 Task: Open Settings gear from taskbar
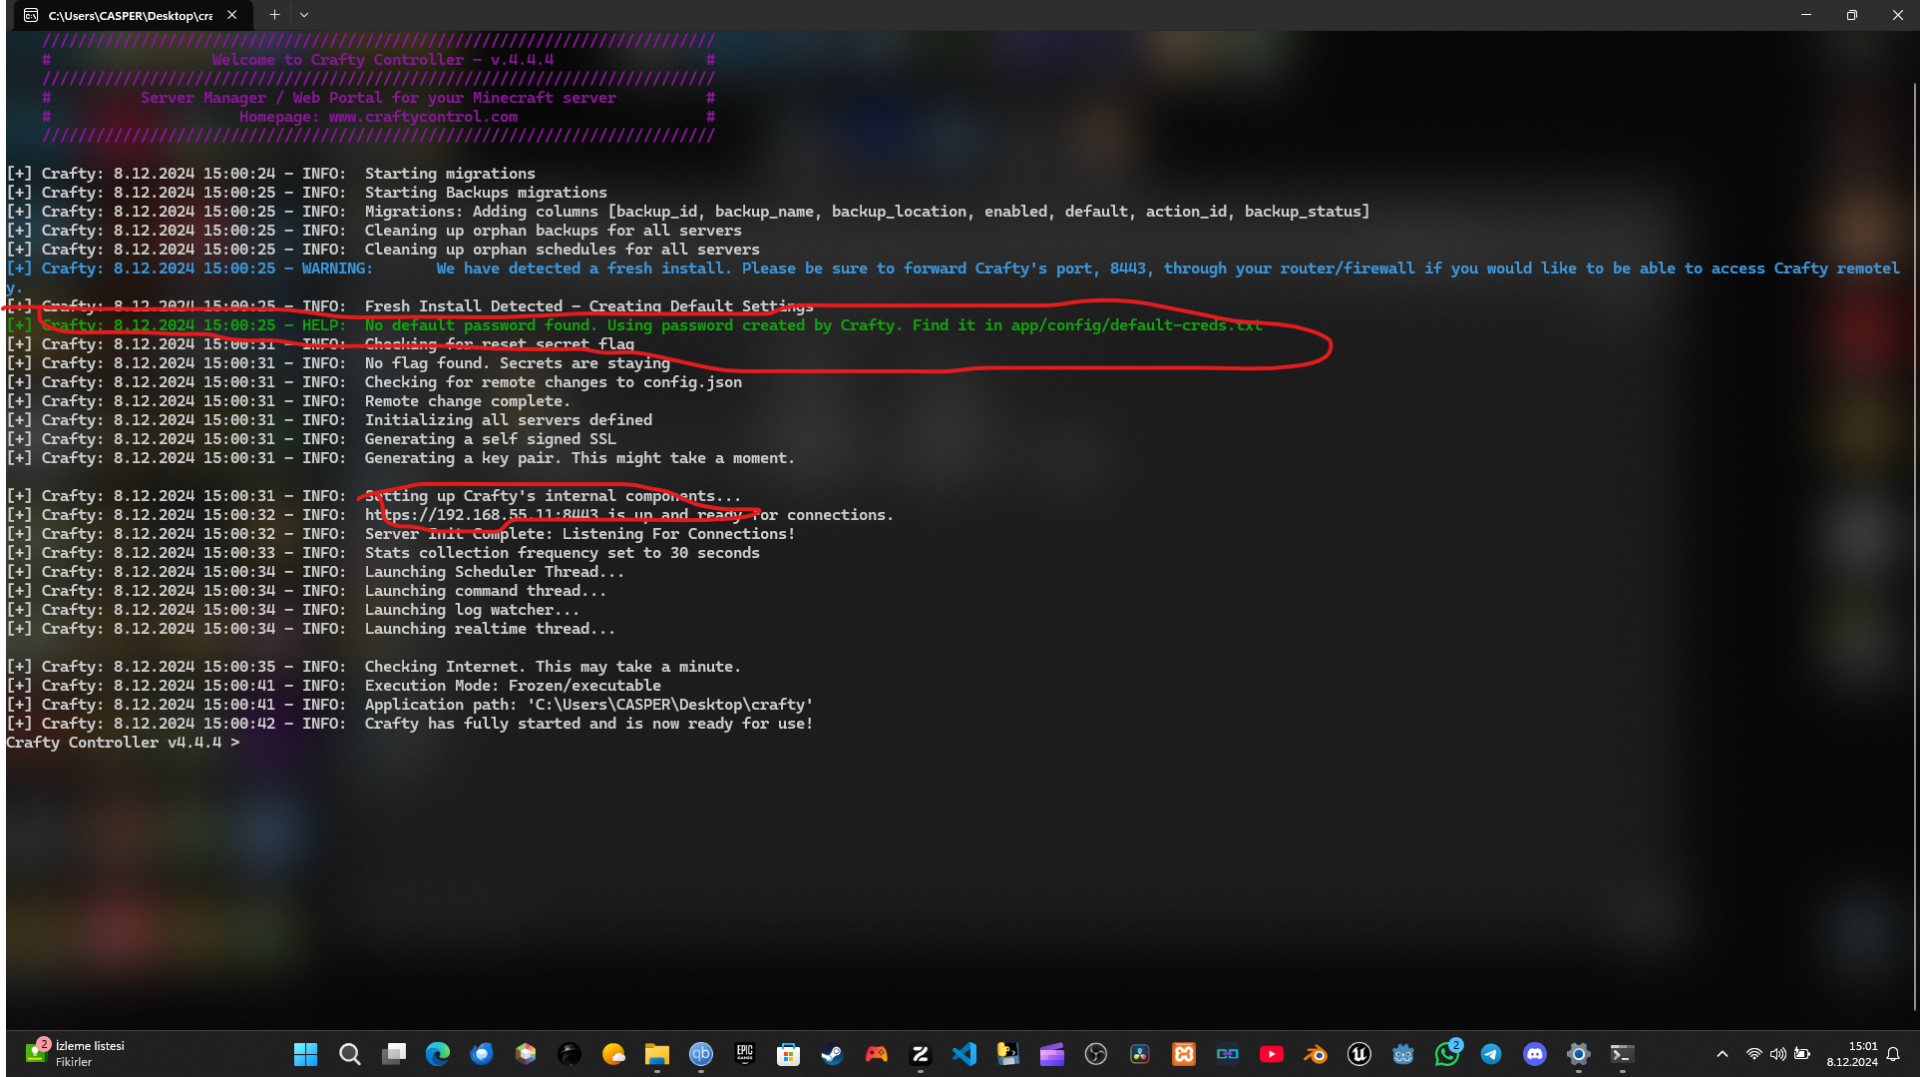1579,1054
